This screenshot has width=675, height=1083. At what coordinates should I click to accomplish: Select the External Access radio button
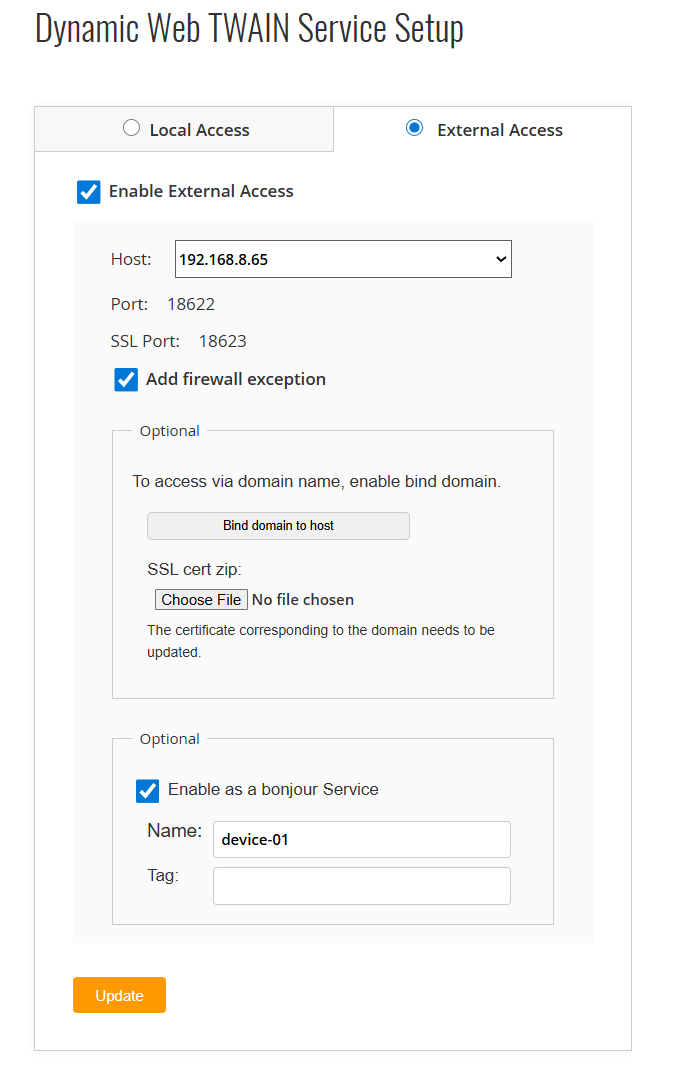(x=414, y=128)
